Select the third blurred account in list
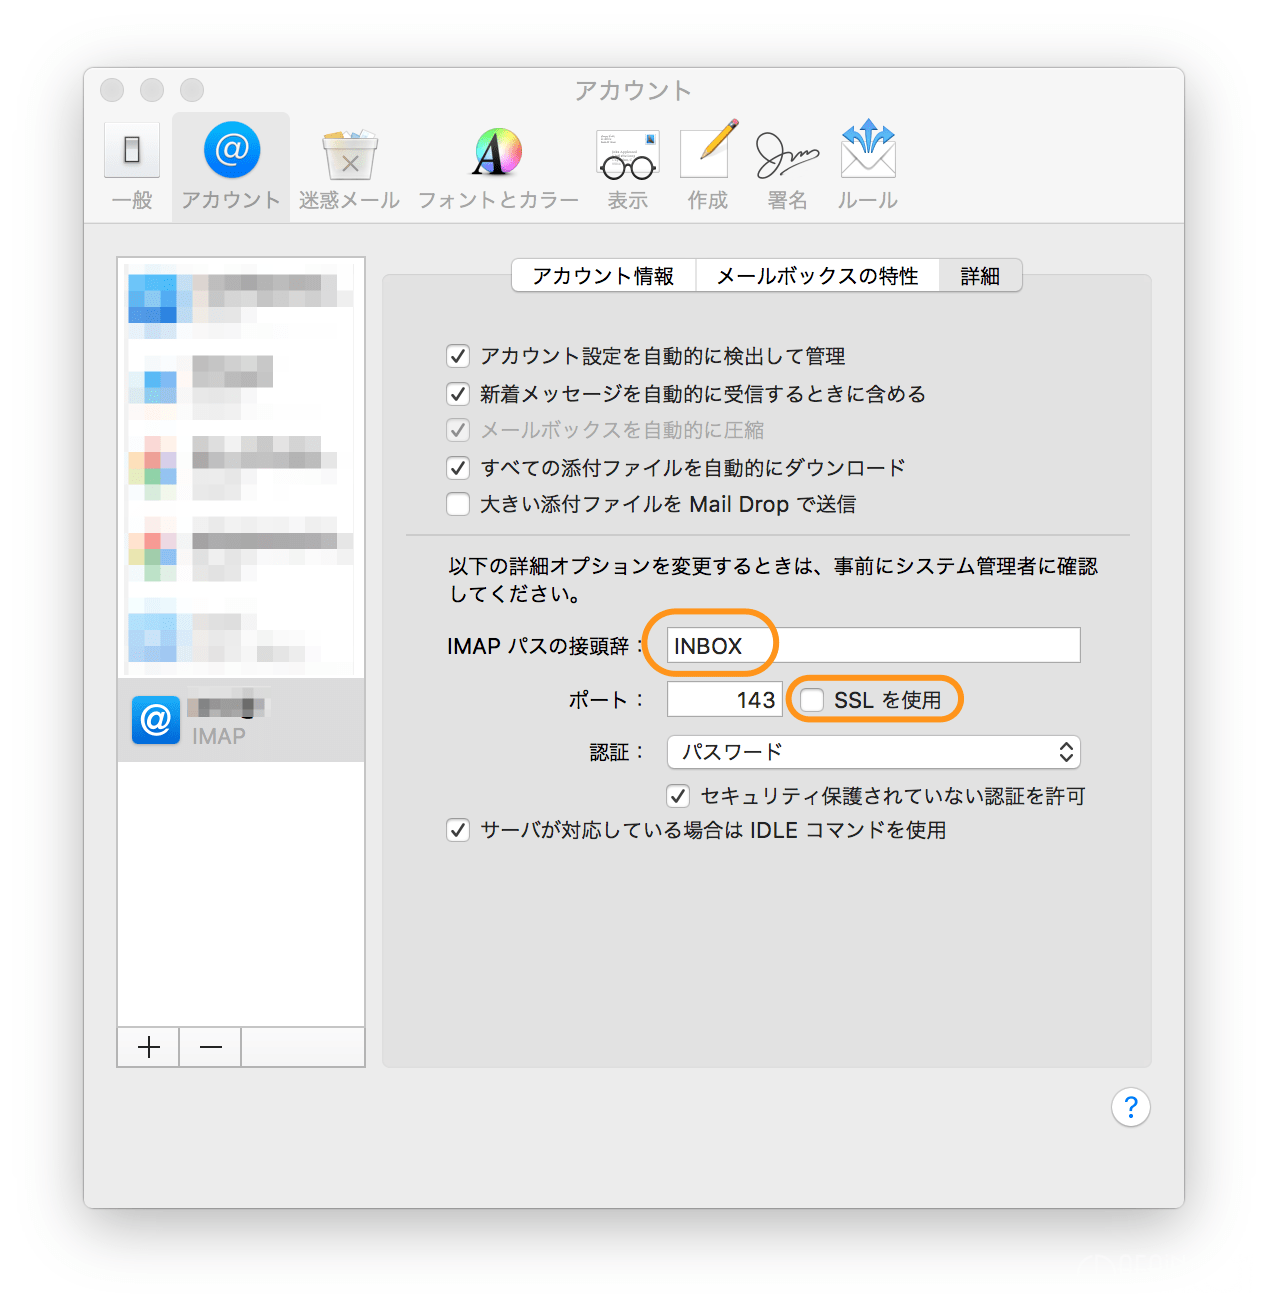1268x1308 pixels. (241, 467)
